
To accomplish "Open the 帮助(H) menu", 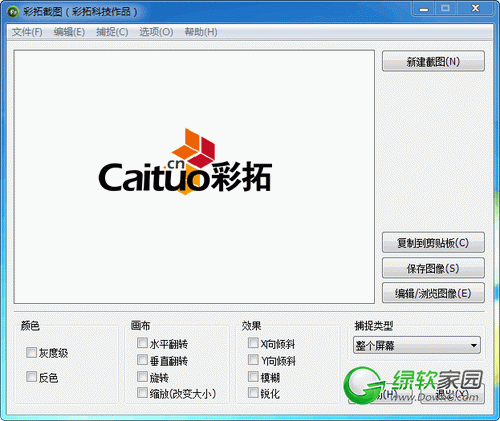I will click(x=201, y=32).
